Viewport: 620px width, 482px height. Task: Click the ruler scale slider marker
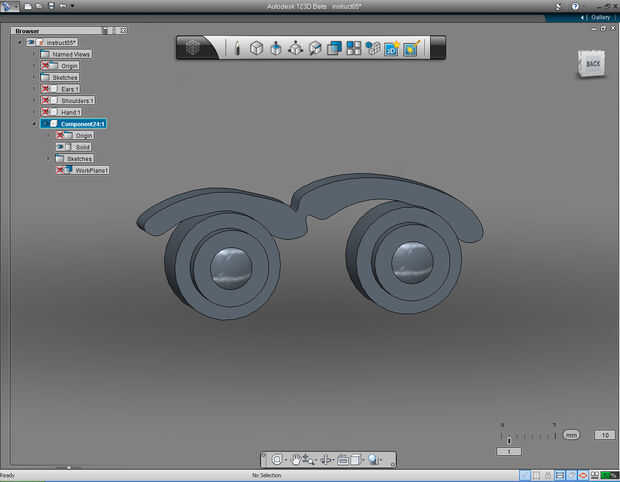point(509,439)
